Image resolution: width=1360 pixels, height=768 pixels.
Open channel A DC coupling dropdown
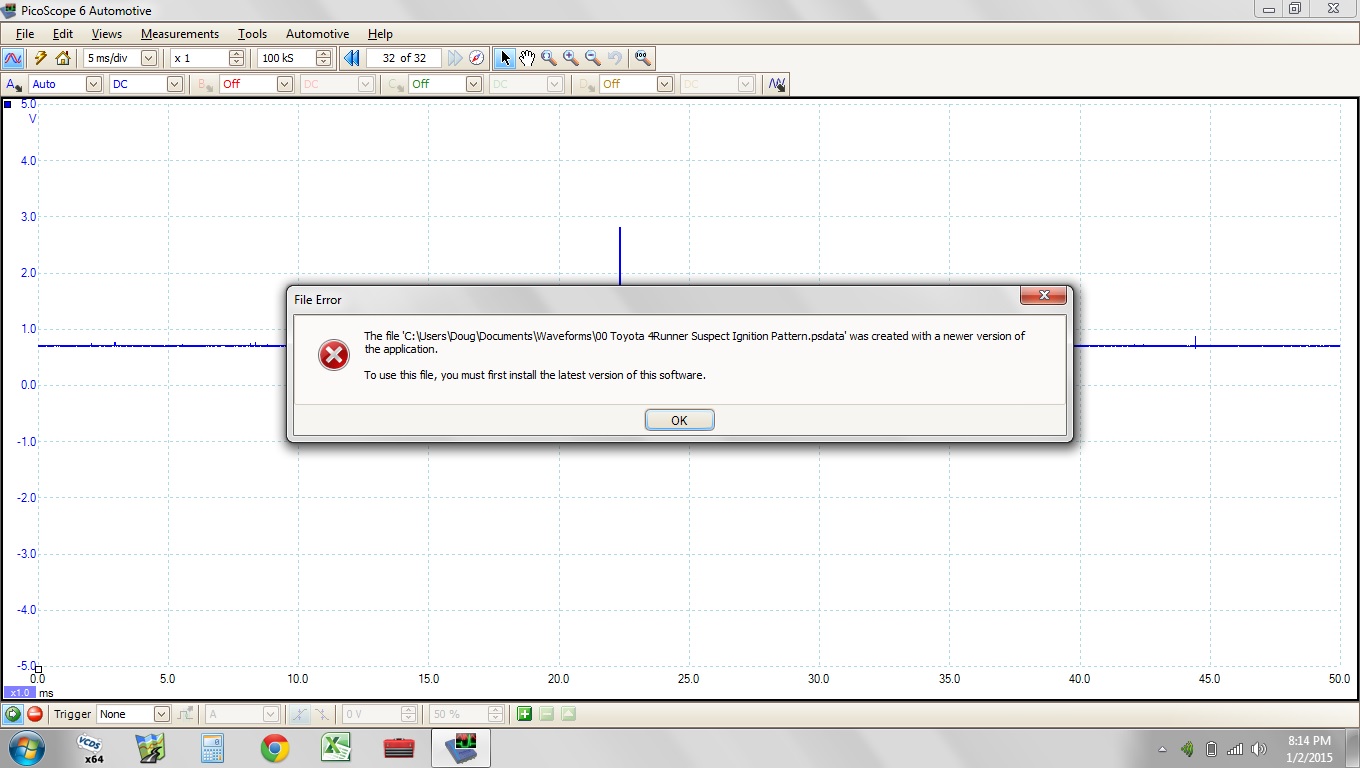coord(175,84)
